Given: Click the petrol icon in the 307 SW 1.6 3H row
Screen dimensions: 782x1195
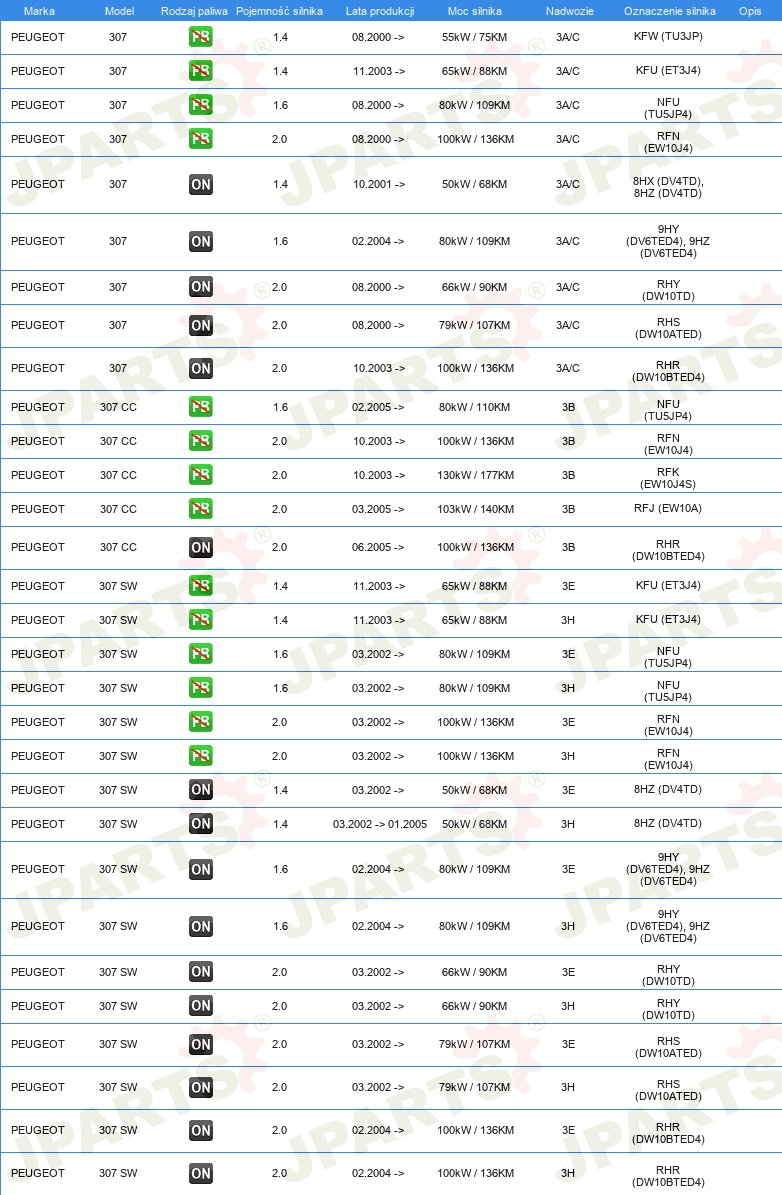Looking at the screenshot, I should [x=200, y=688].
